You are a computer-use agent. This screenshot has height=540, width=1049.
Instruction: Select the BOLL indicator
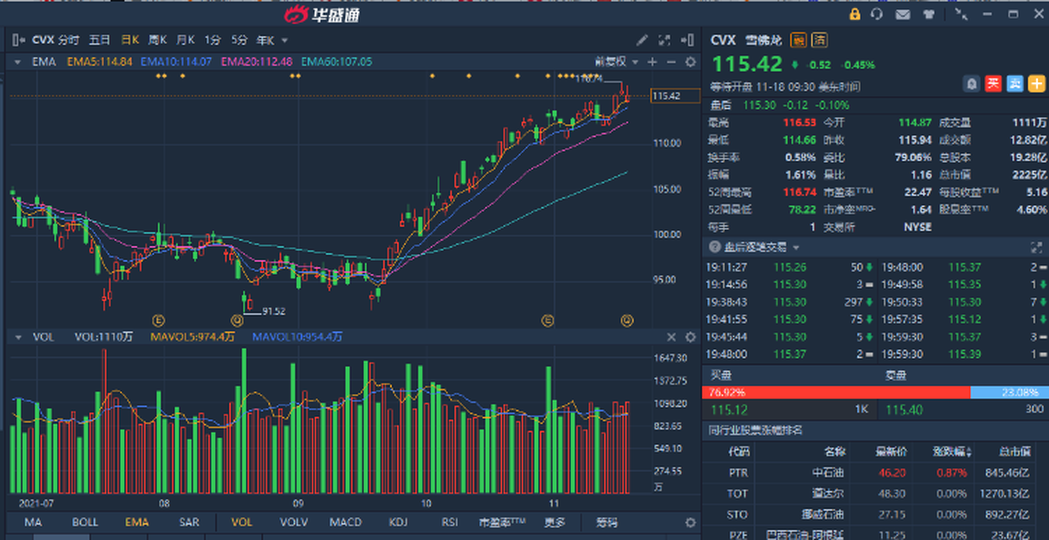tap(85, 523)
